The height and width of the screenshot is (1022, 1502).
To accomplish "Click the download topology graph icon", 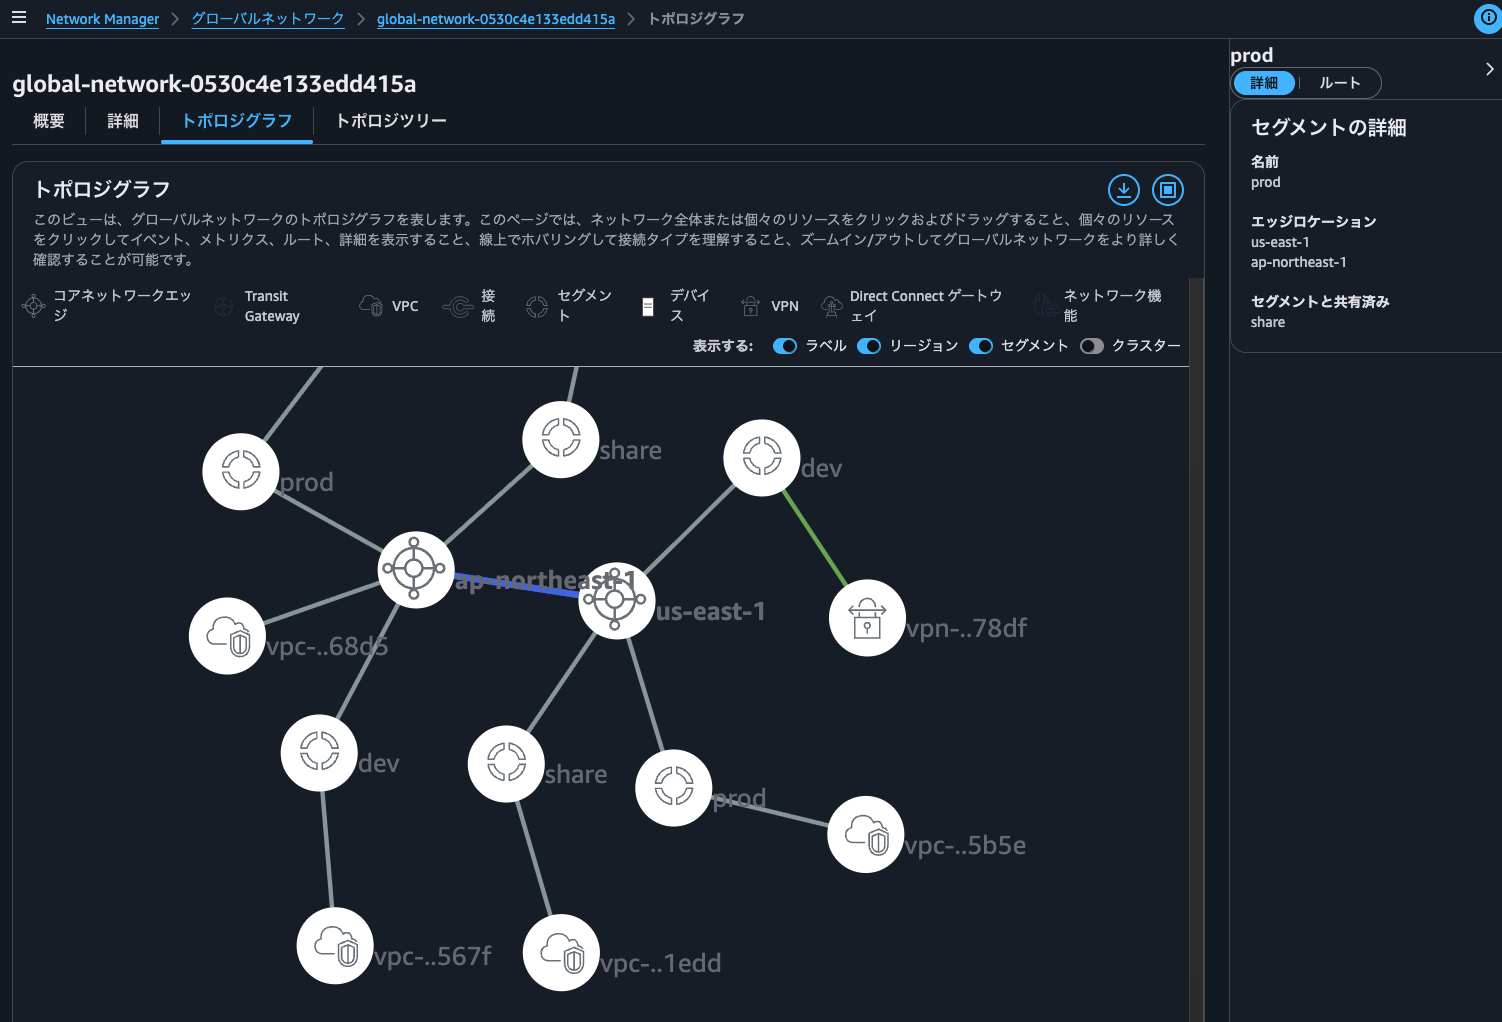I will coord(1123,190).
